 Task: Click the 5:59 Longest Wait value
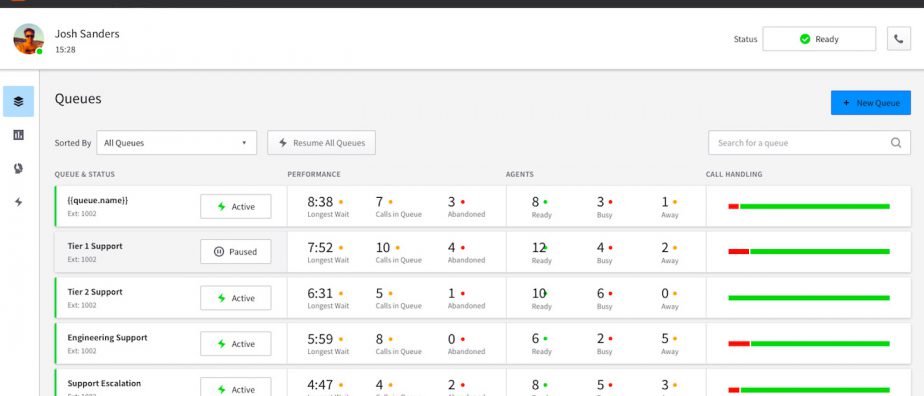click(320, 339)
